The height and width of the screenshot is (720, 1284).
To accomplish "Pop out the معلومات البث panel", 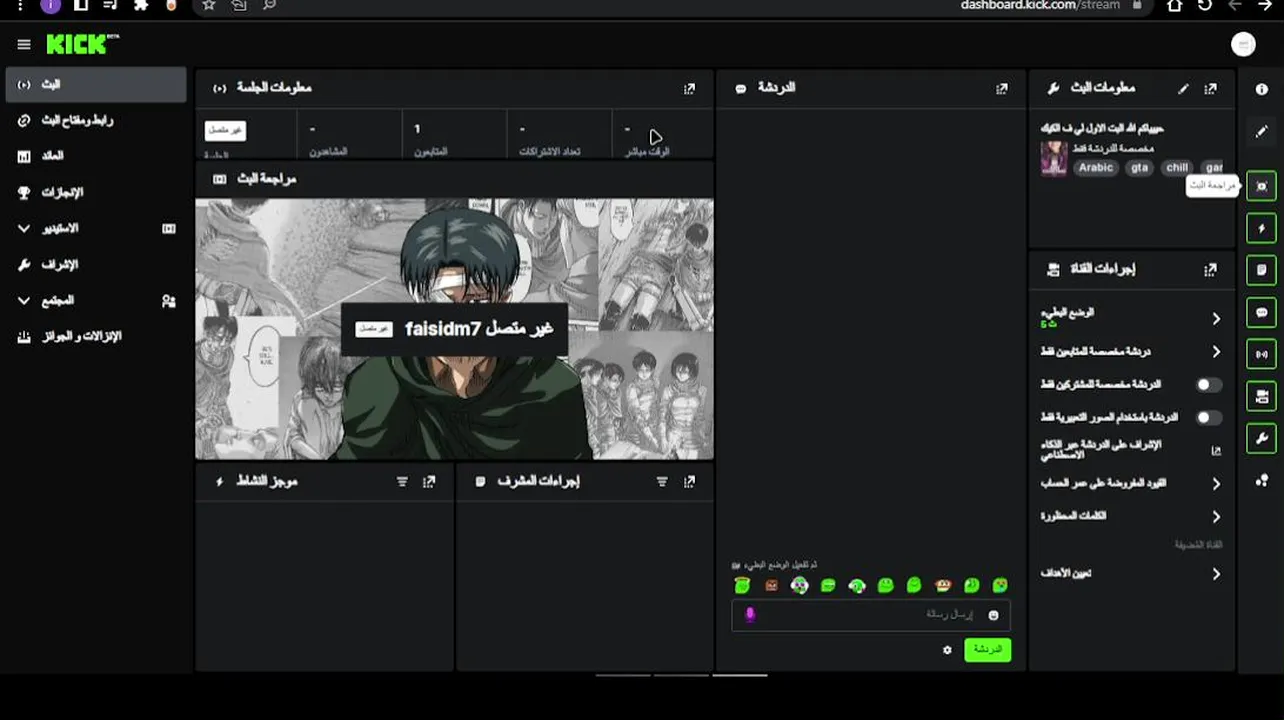I will click(1211, 89).
